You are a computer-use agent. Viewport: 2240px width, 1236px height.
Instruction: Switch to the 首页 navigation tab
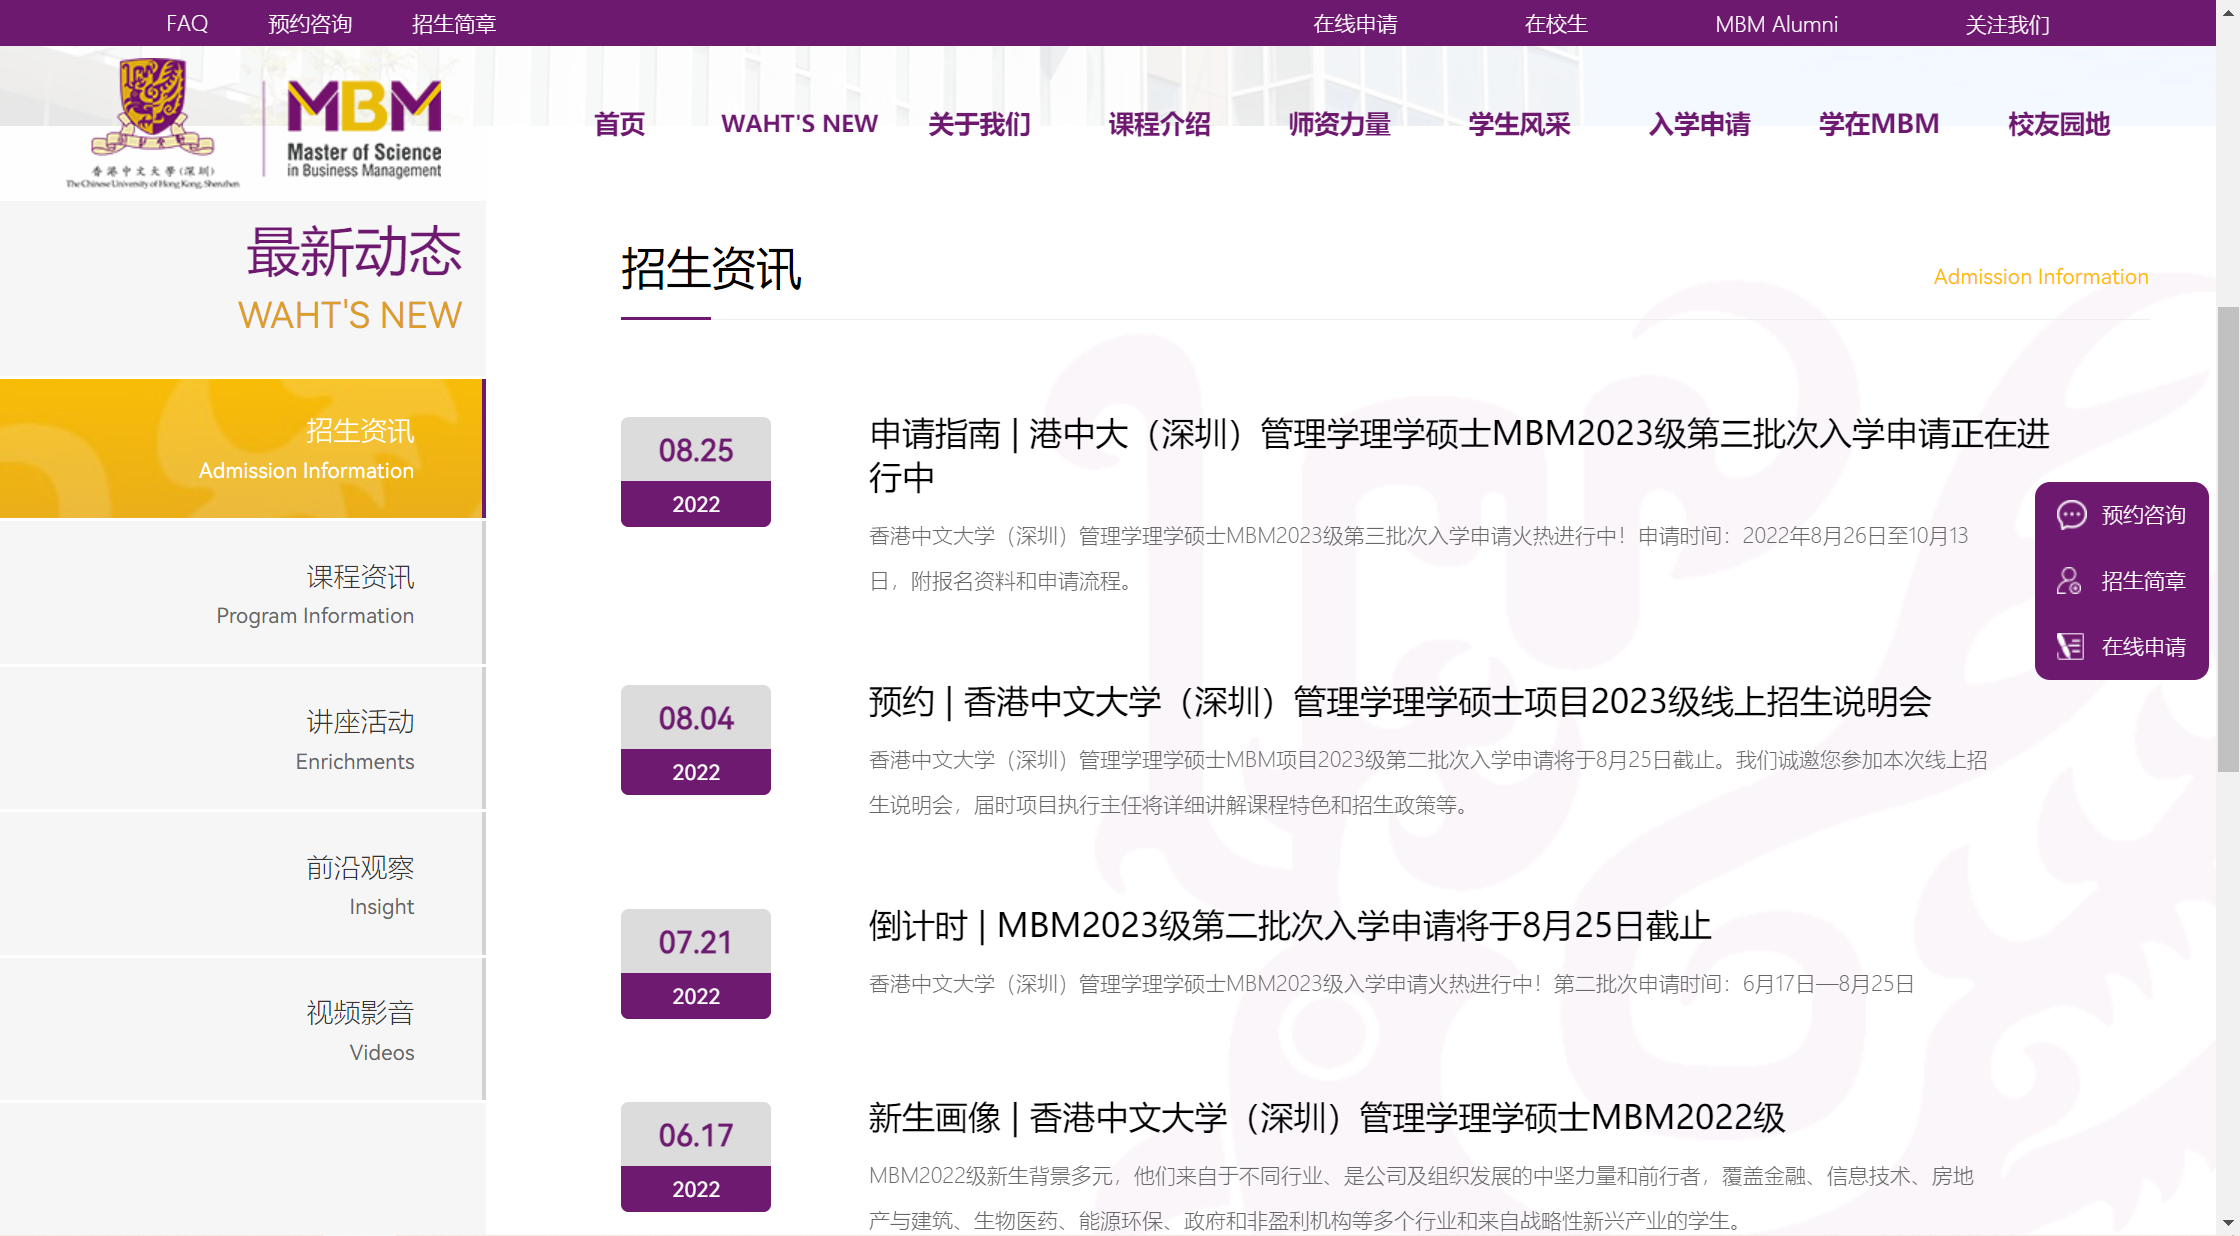[618, 124]
